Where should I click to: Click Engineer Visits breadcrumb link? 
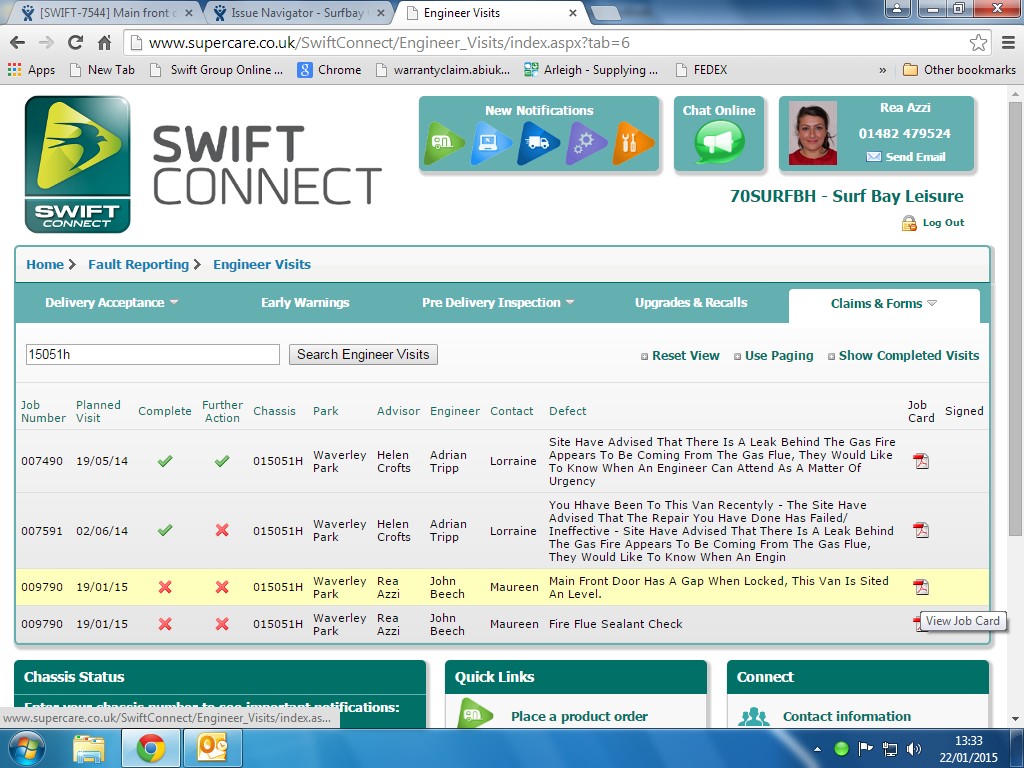point(262,264)
